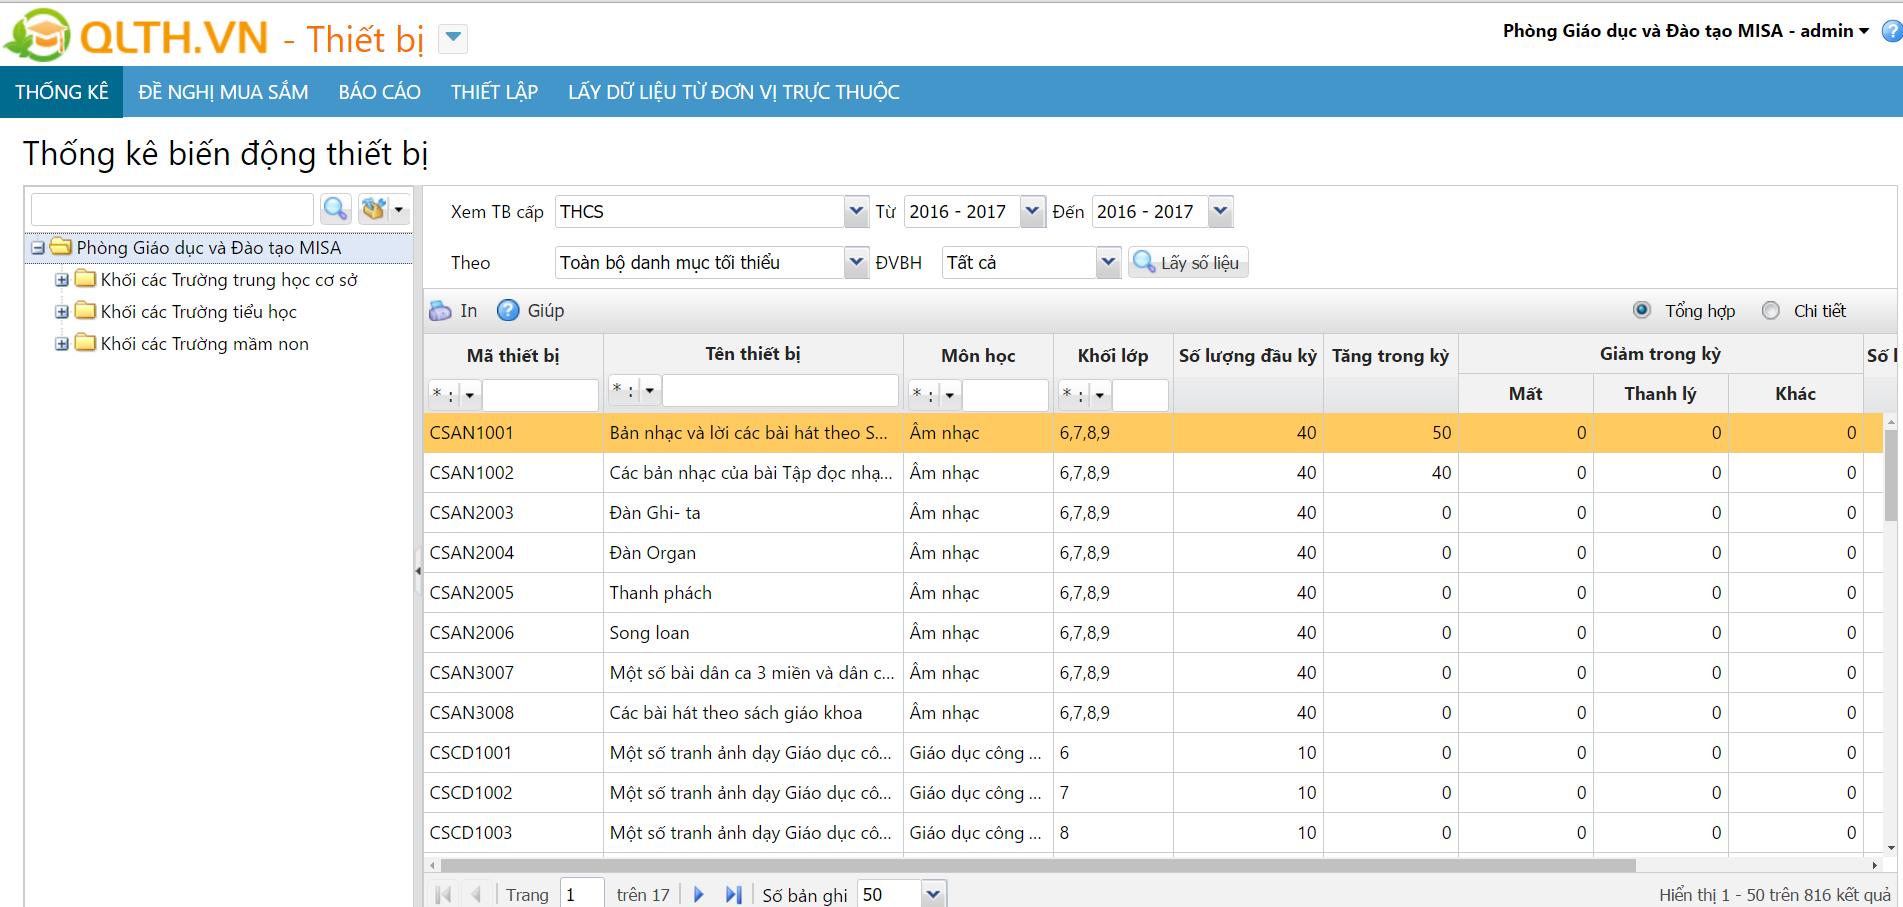This screenshot has width=1903, height=907.
Task: Expand Khối các Trường mầm non node
Action: pos(62,344)
